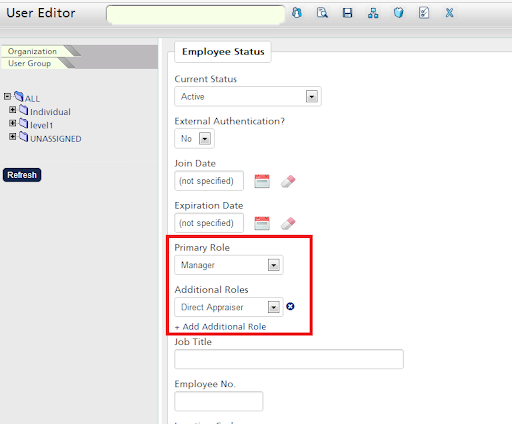512x424 pixels.
Task: Open the organization hierarchy chart icon
Action: [373, 13]
